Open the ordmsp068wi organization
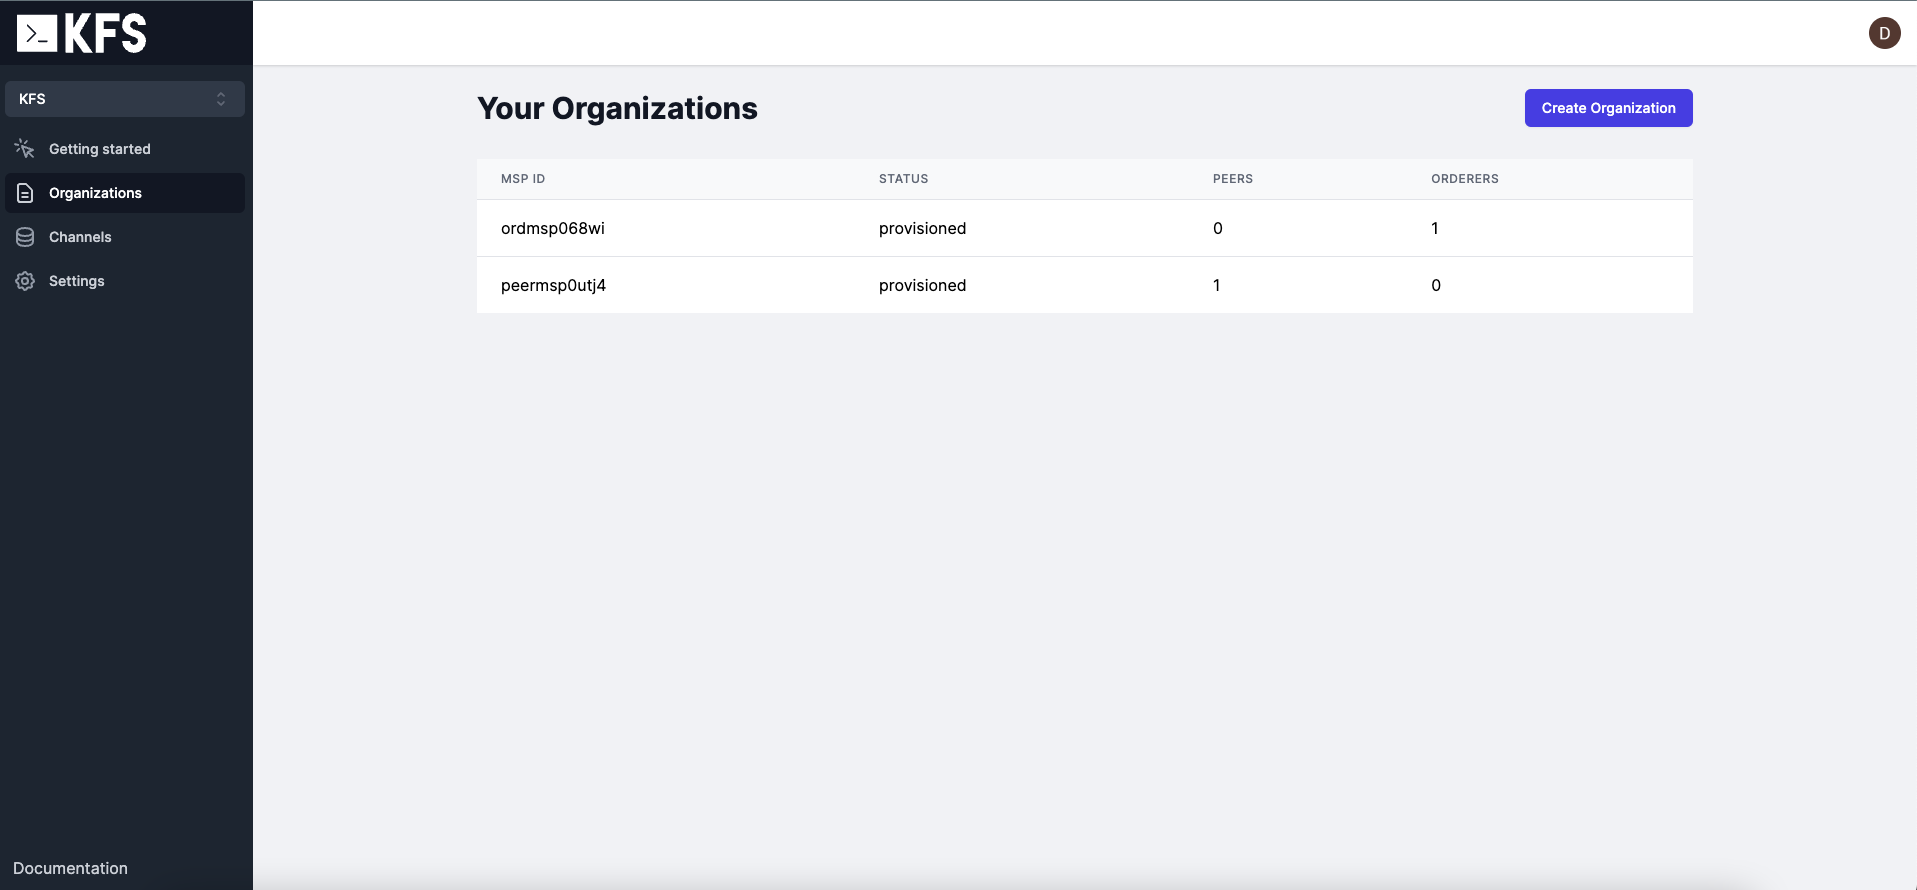 (553, 228)
